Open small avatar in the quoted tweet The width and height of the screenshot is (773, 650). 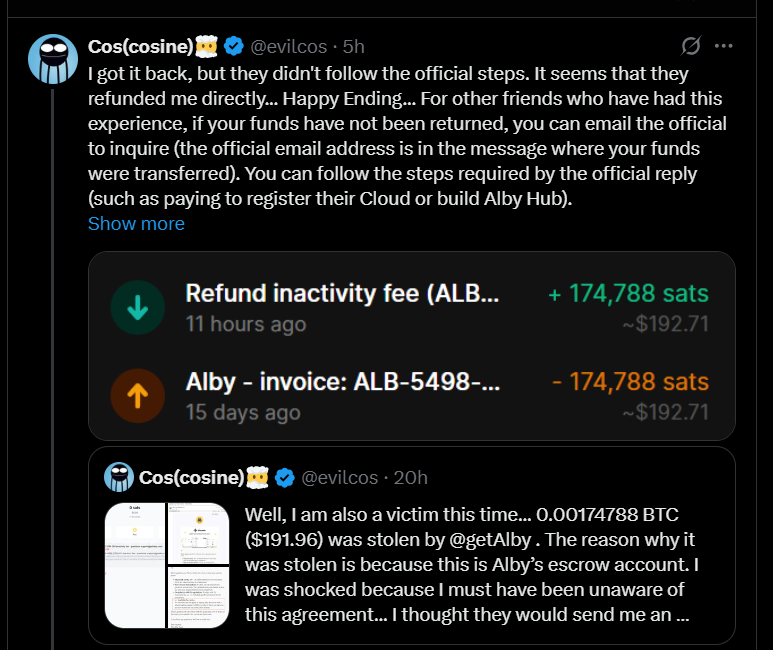[x=119, y=477]
